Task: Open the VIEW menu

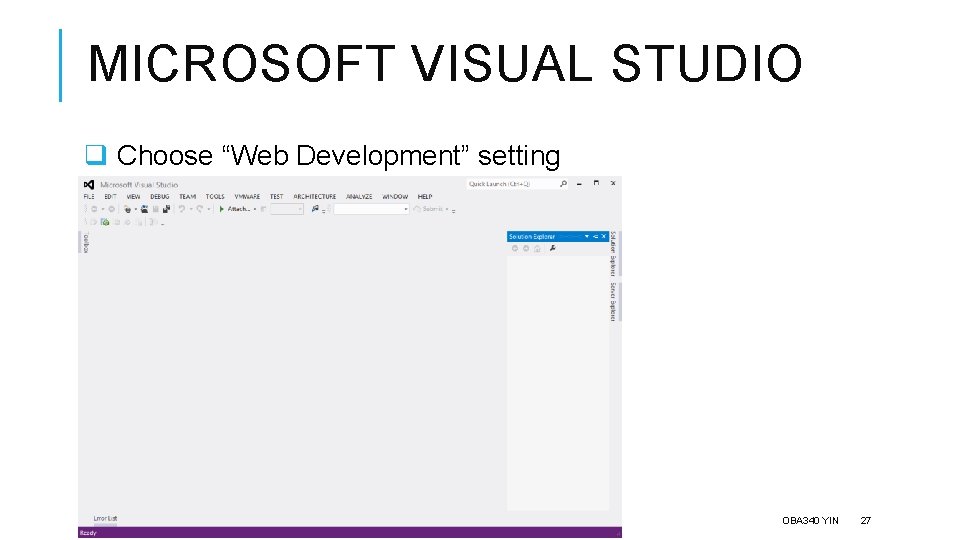Action: 133,197
